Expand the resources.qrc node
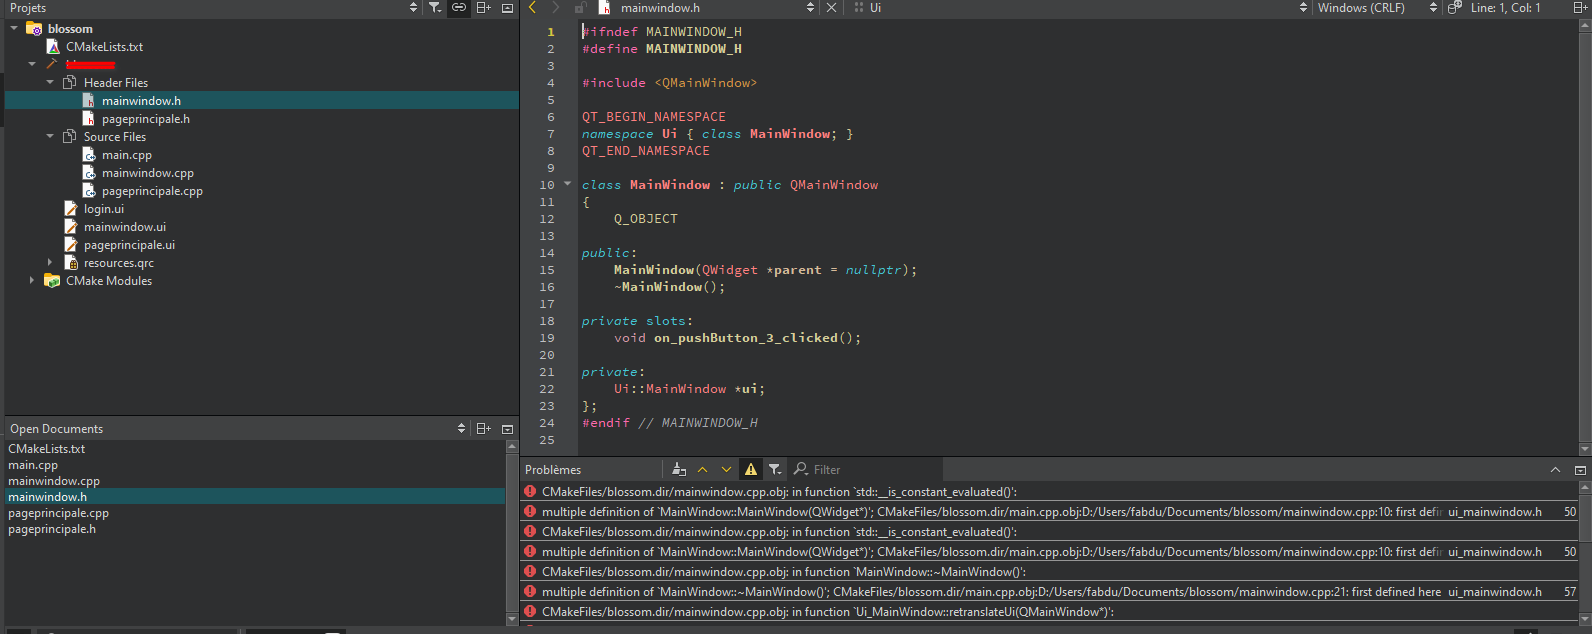1592x634 pixels. pyautogui.click(x=50, y=263)
